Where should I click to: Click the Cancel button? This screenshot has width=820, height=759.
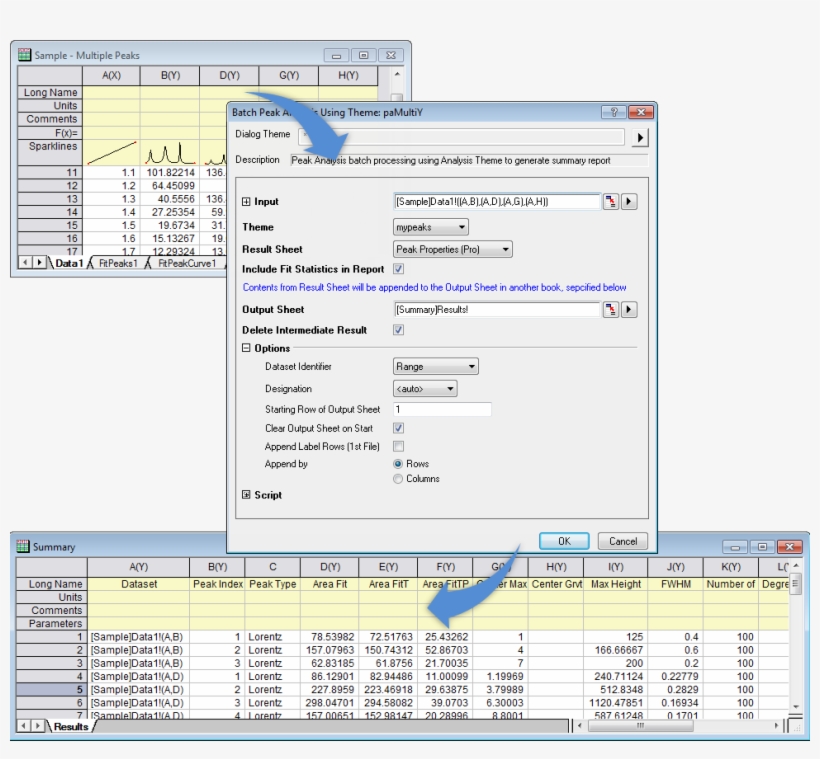click(623, 541)
